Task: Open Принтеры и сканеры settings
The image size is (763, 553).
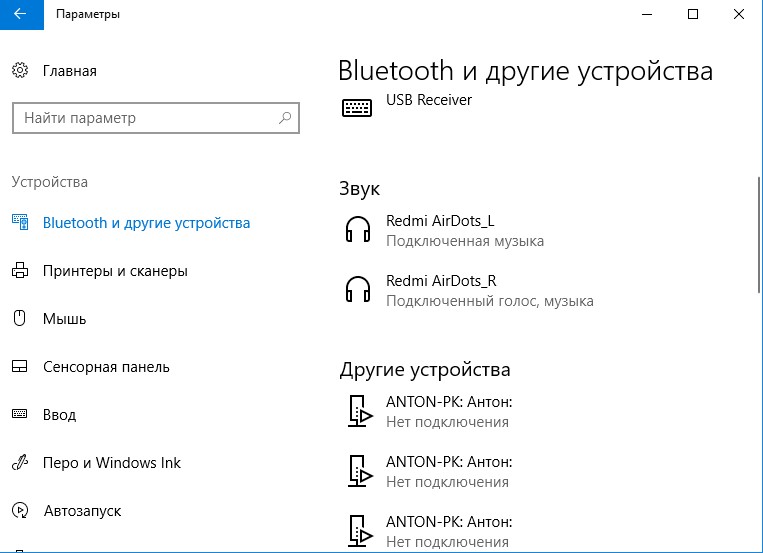Action: [115, 271]
